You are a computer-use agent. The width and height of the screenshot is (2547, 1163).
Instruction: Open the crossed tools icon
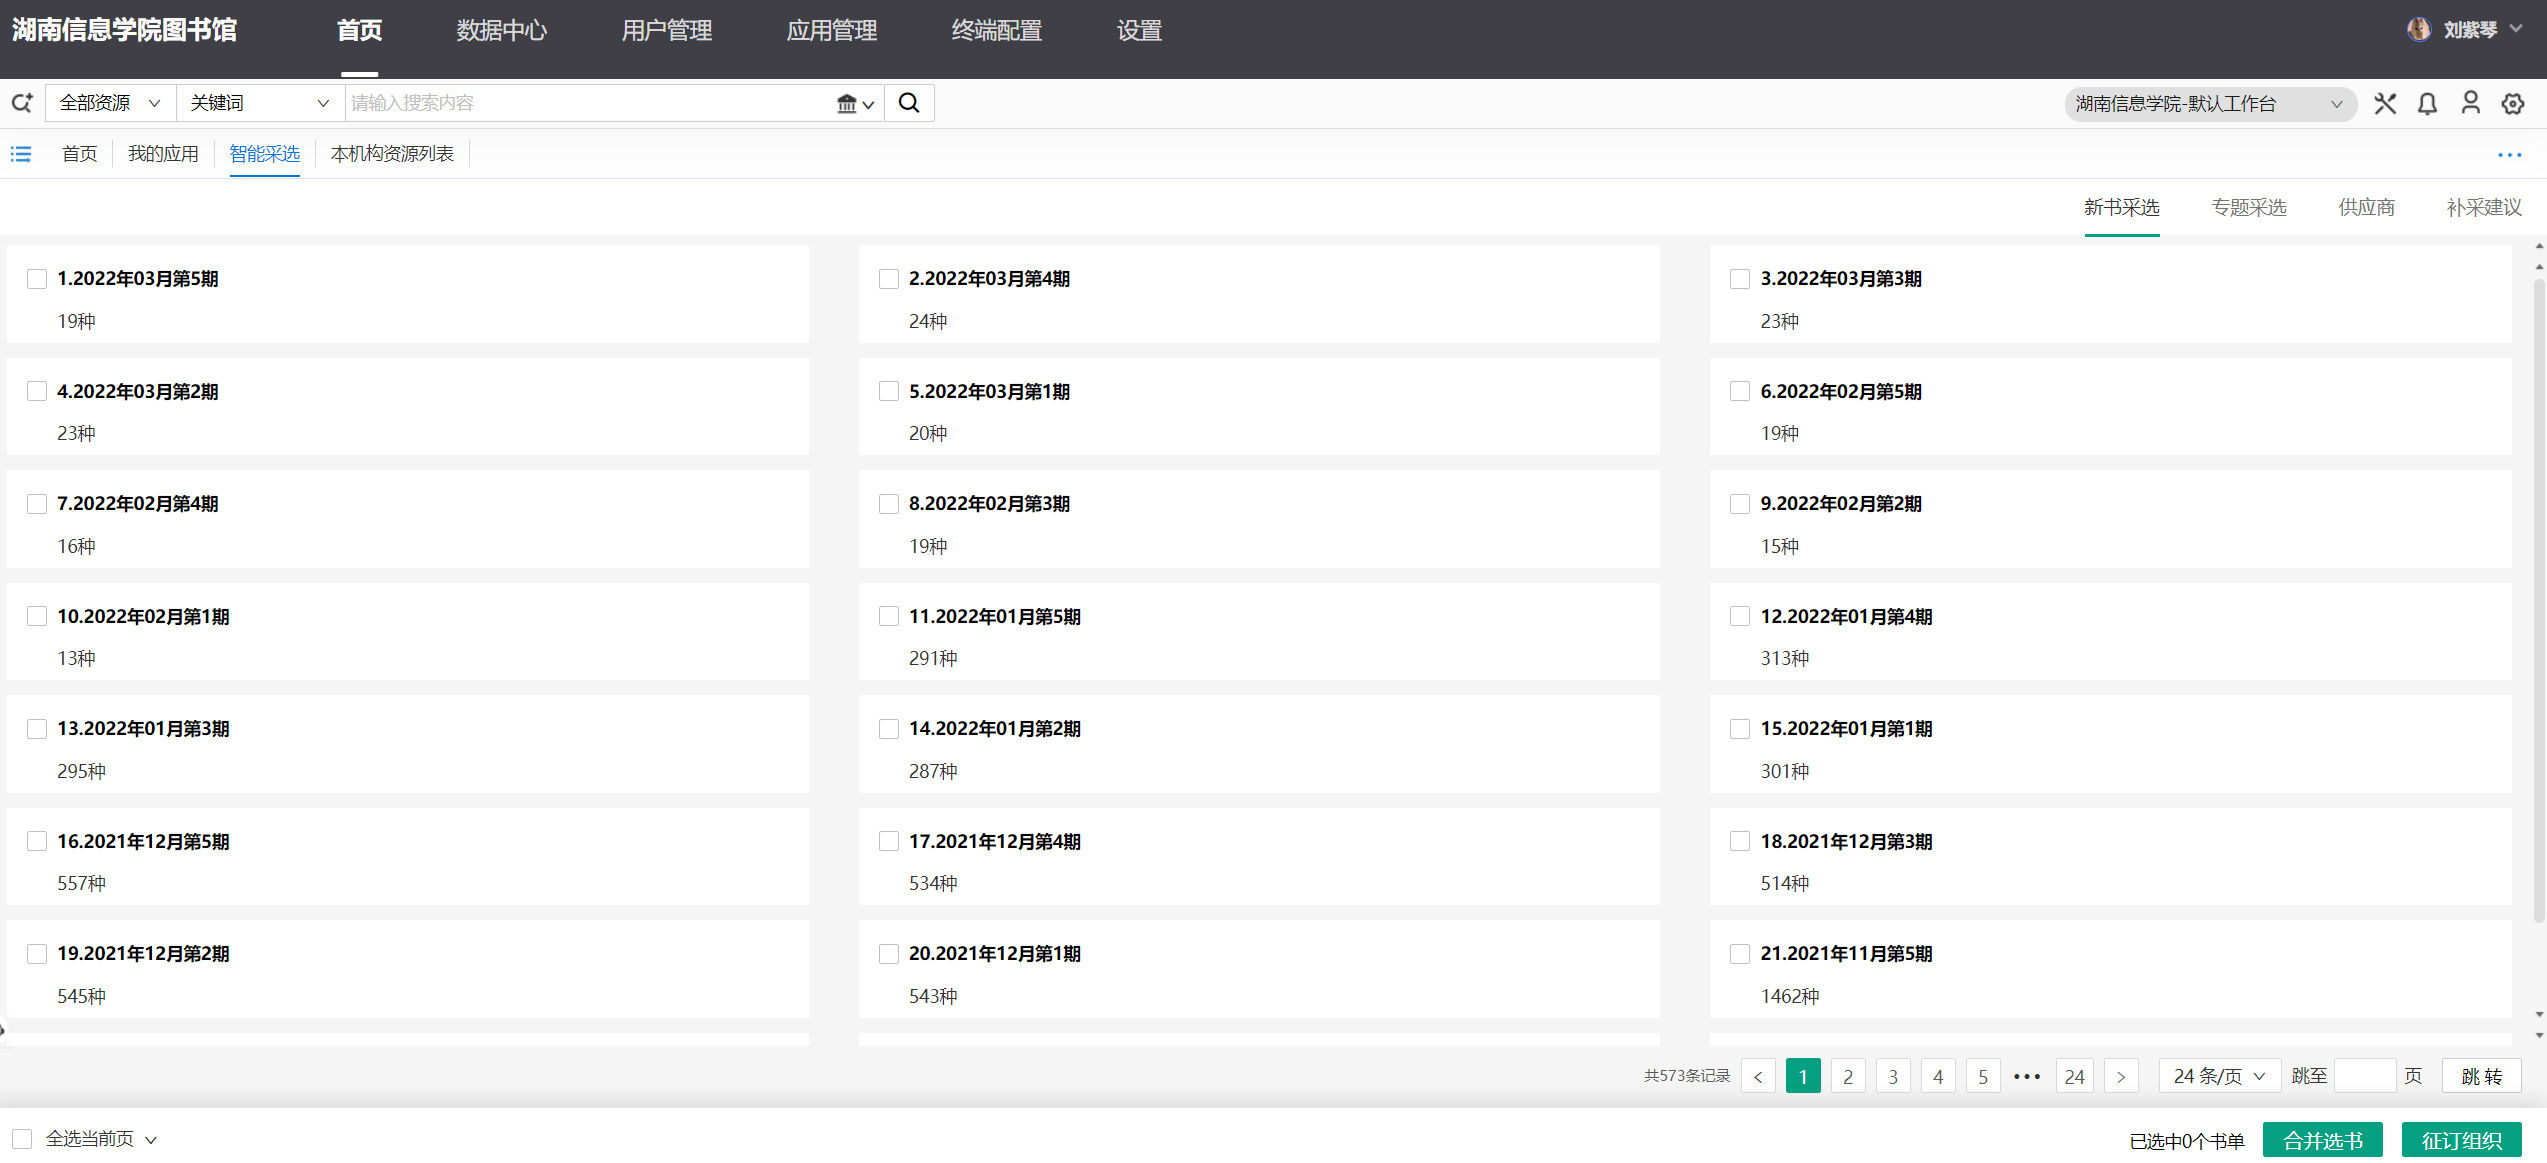[x=2385, y=104]
